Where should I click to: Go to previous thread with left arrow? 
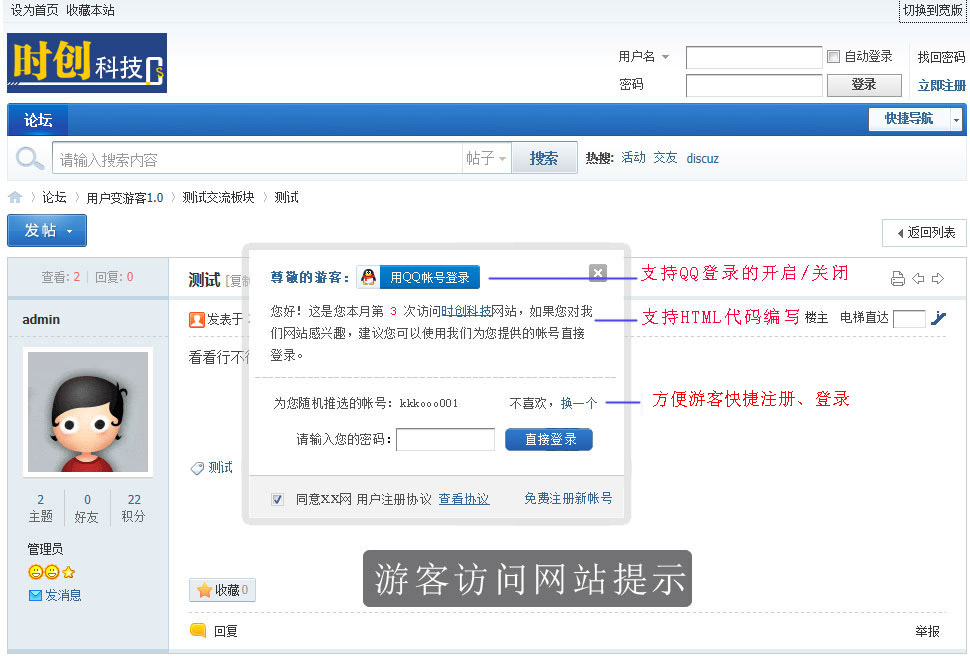[x=919, y=278]
